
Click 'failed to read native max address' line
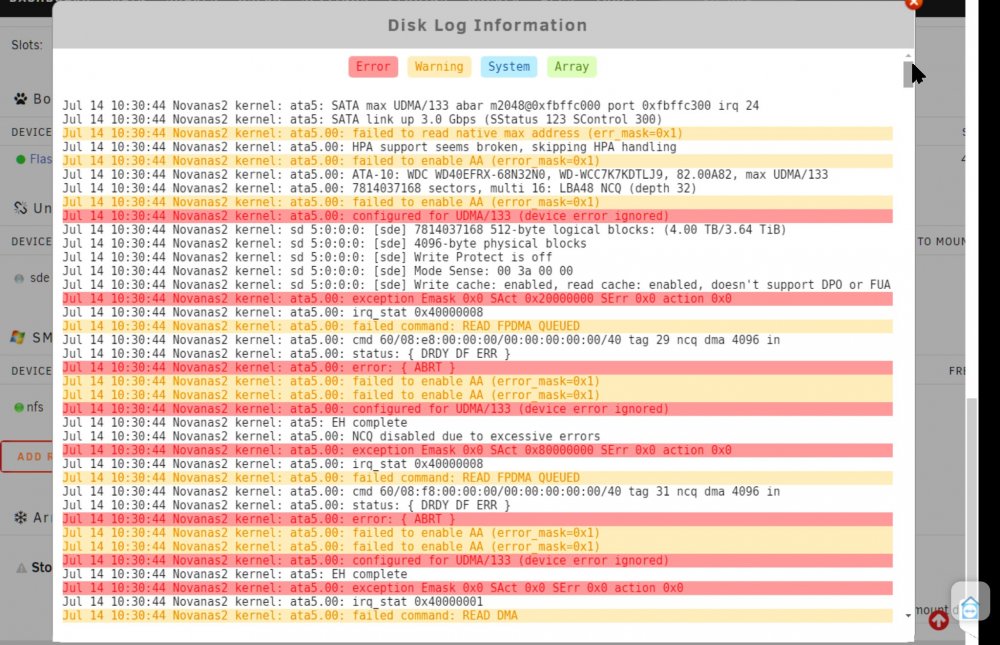coord(477,133)
